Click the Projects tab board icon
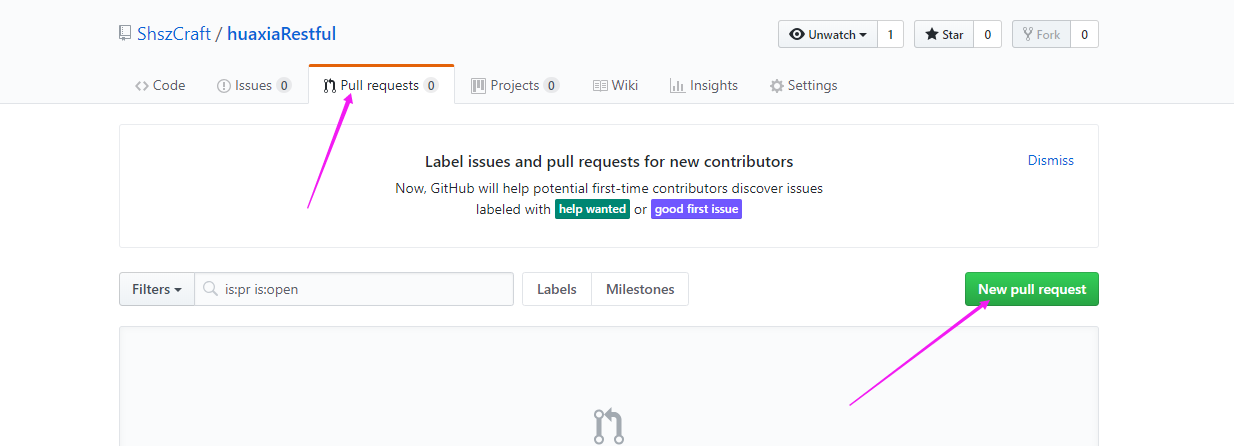The width and height of the screenshot is (1234, 446). point(479,86)
